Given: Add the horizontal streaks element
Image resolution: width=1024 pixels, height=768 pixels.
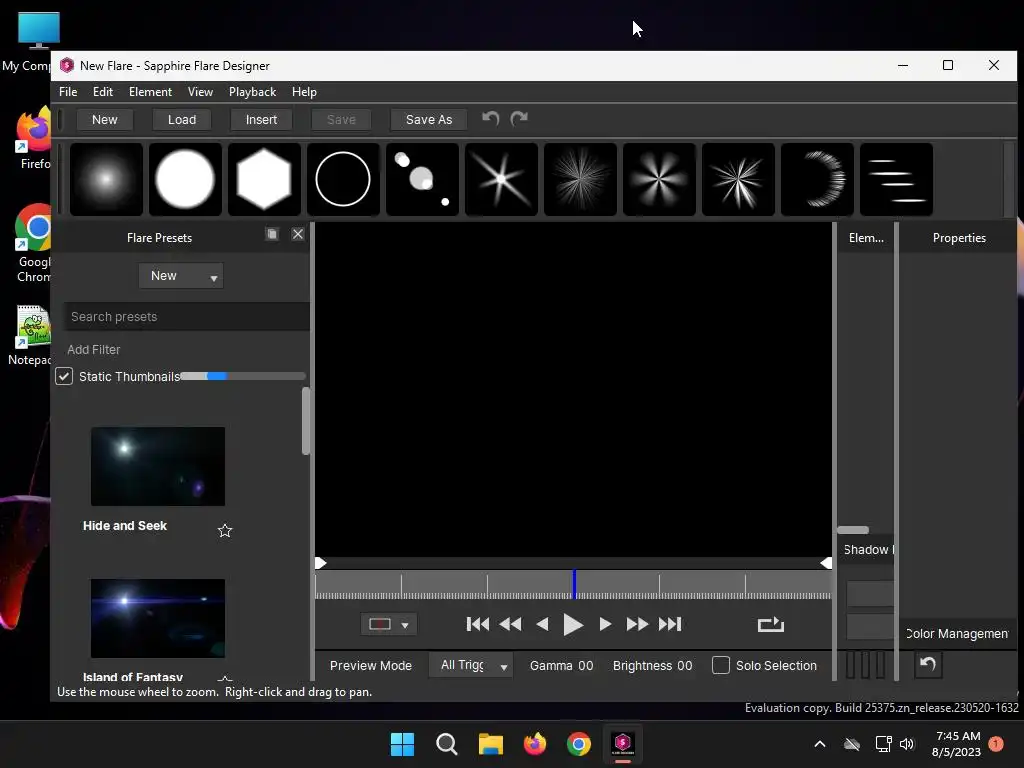Looking at the screenshot, I should [x=897, y=179].
